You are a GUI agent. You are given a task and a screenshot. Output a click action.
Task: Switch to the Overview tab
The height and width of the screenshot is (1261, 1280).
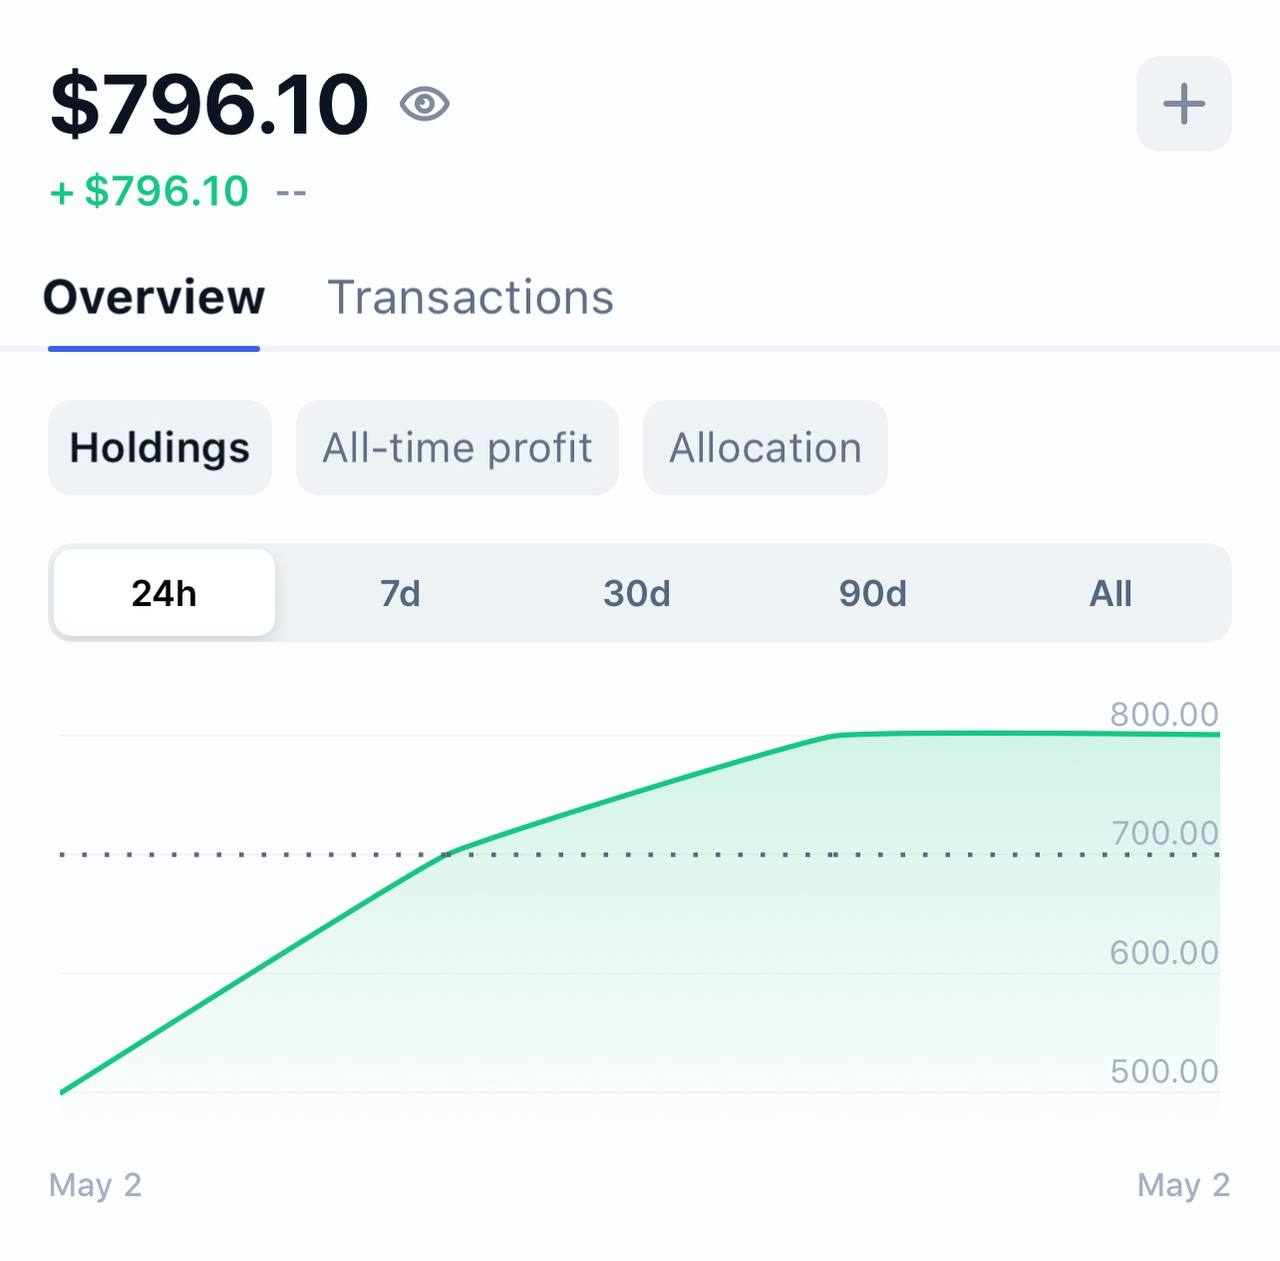pos(154,298)
